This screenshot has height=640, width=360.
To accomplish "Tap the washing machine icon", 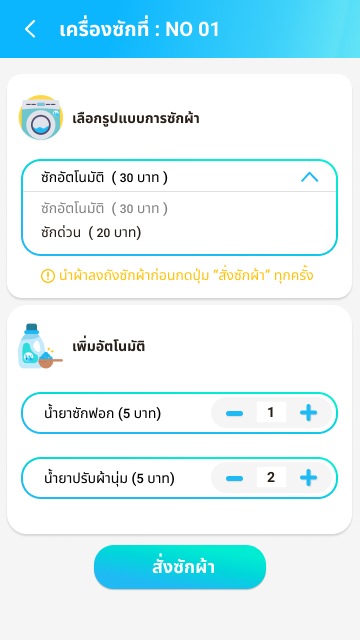I will [41, 118].
